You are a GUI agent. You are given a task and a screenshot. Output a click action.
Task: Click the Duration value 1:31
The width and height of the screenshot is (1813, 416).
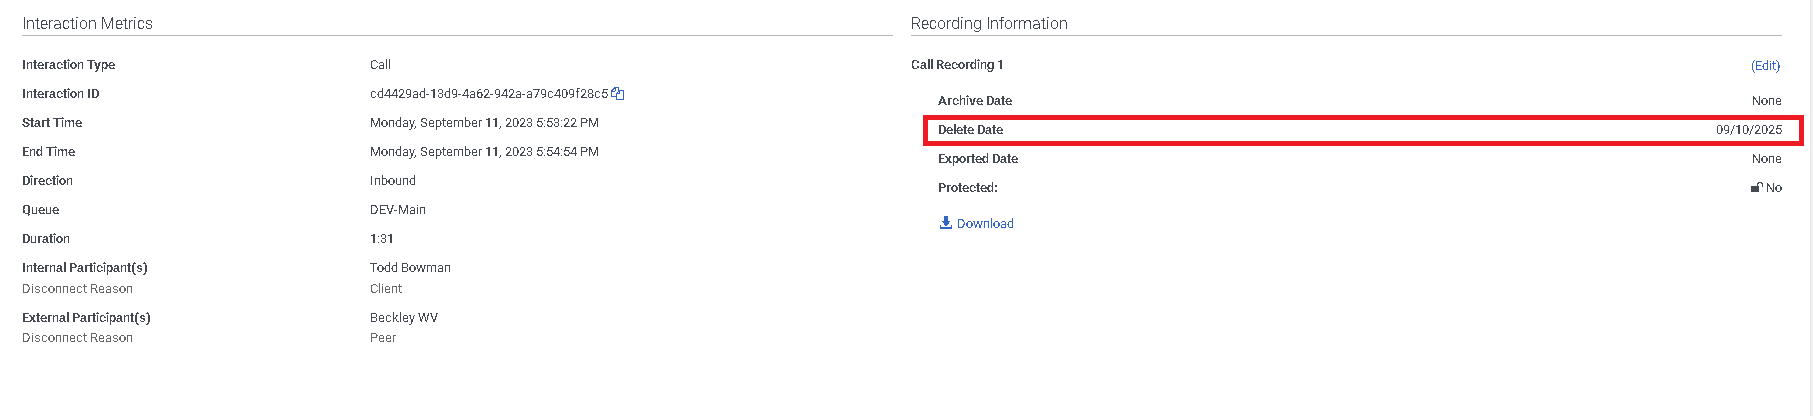382,239
